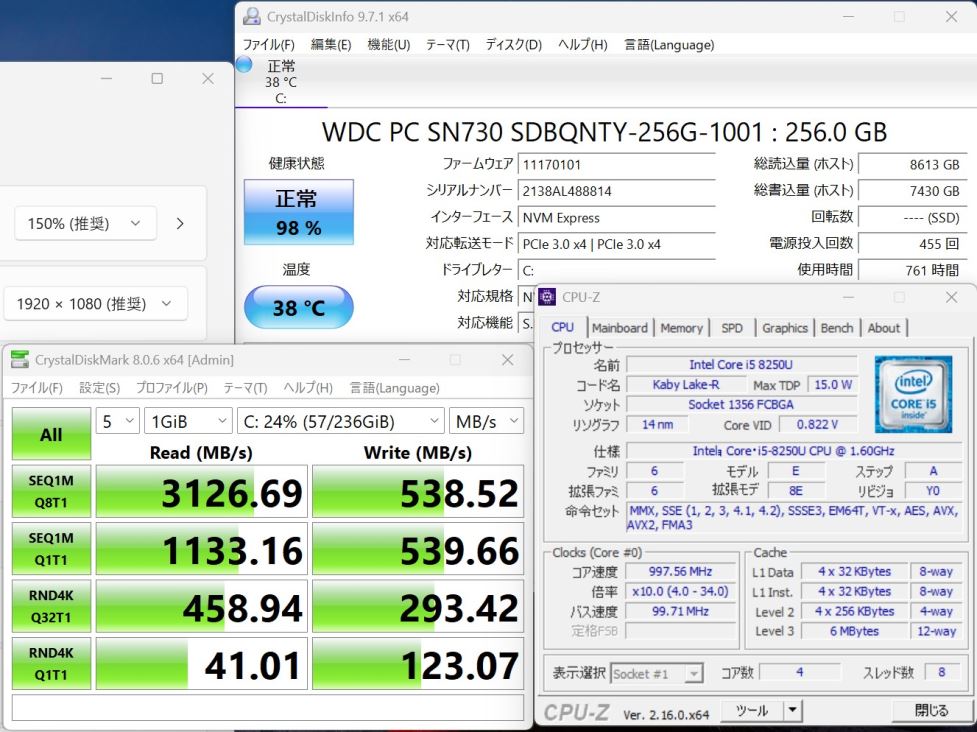Screen dimensions: 977x732
Task: Click the ツール button in CPU-Z
Action: pyautogui.click(x=751, y=710)
